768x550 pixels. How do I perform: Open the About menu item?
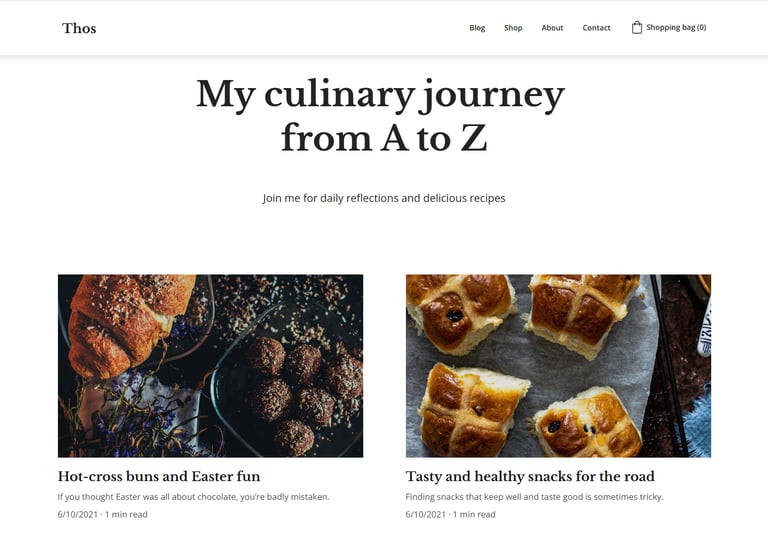tap(552, 28)
